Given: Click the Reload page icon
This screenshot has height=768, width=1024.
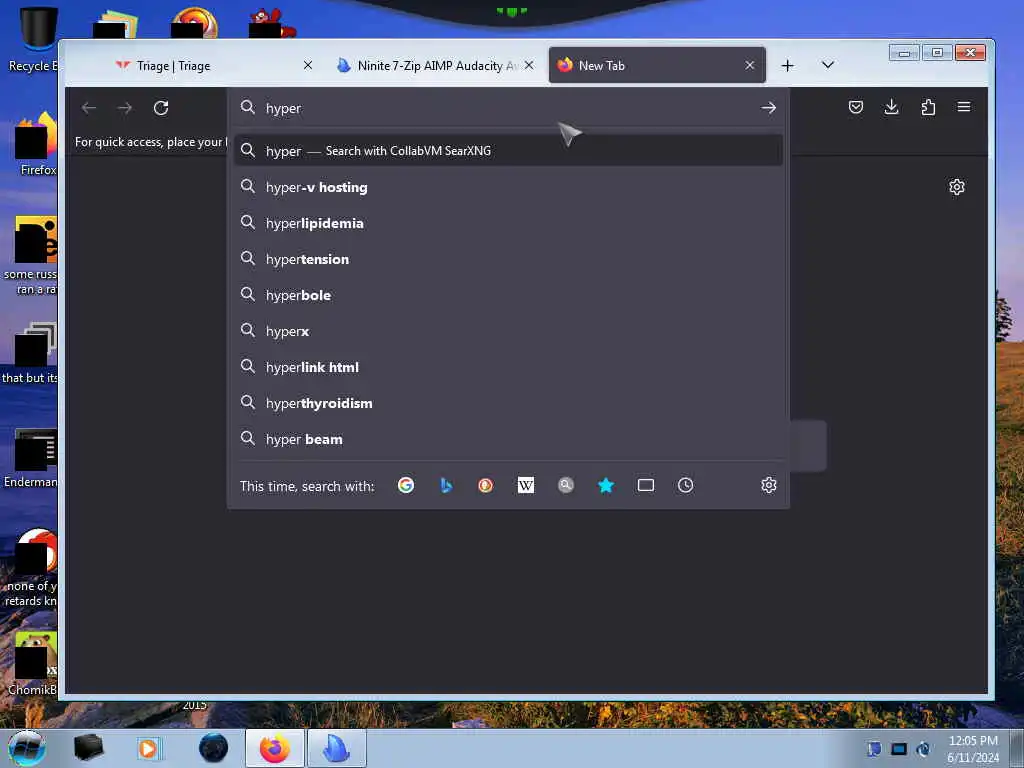Looking at the screenshot, I should pyautogui.click(x=161, y=108).
